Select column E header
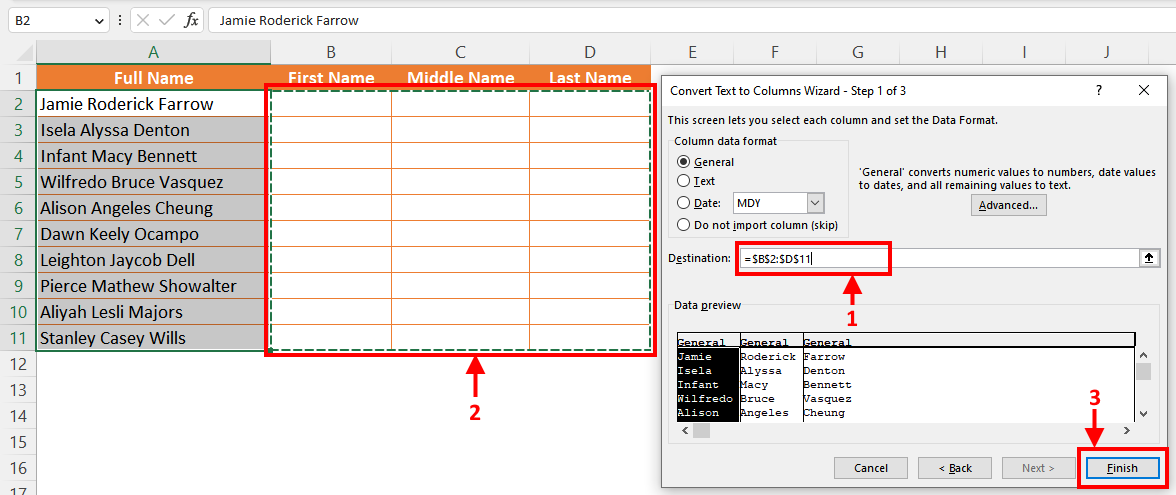 692,52
